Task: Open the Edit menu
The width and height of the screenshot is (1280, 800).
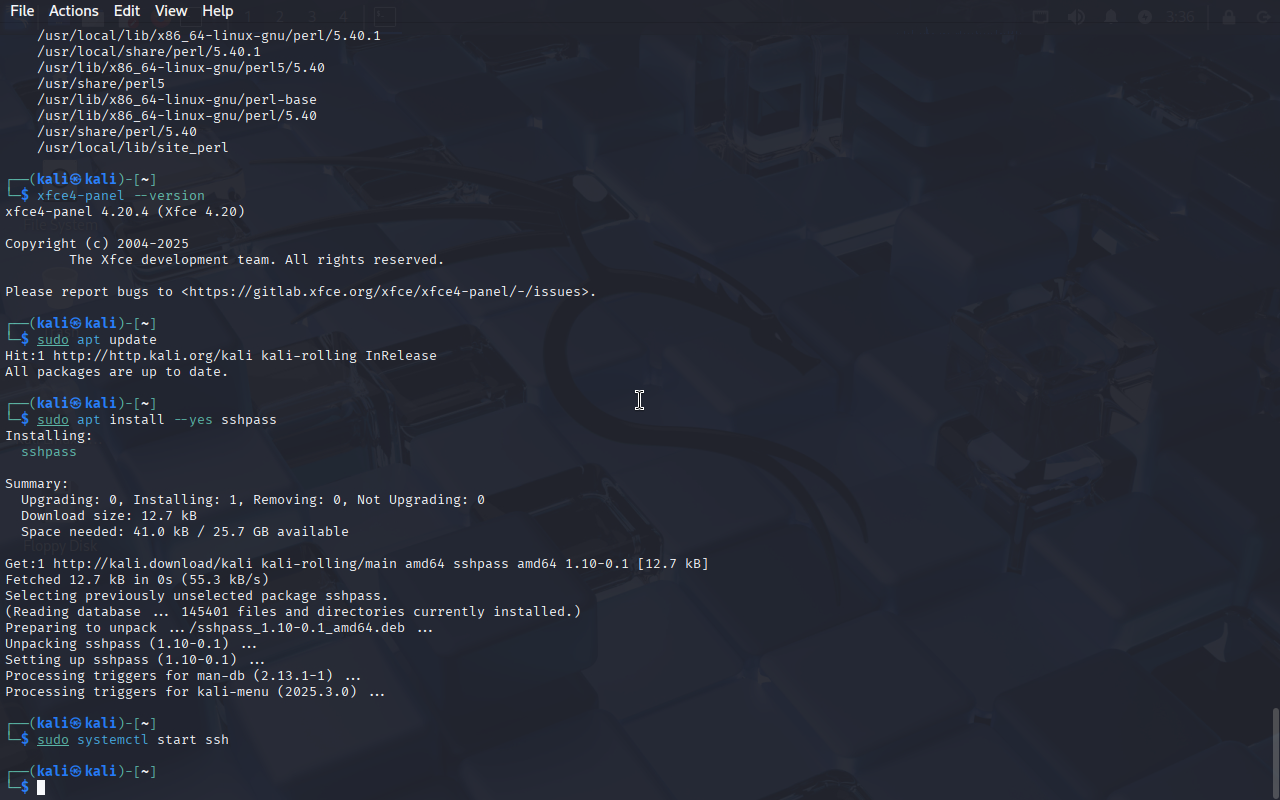Action: click(127, 11)
